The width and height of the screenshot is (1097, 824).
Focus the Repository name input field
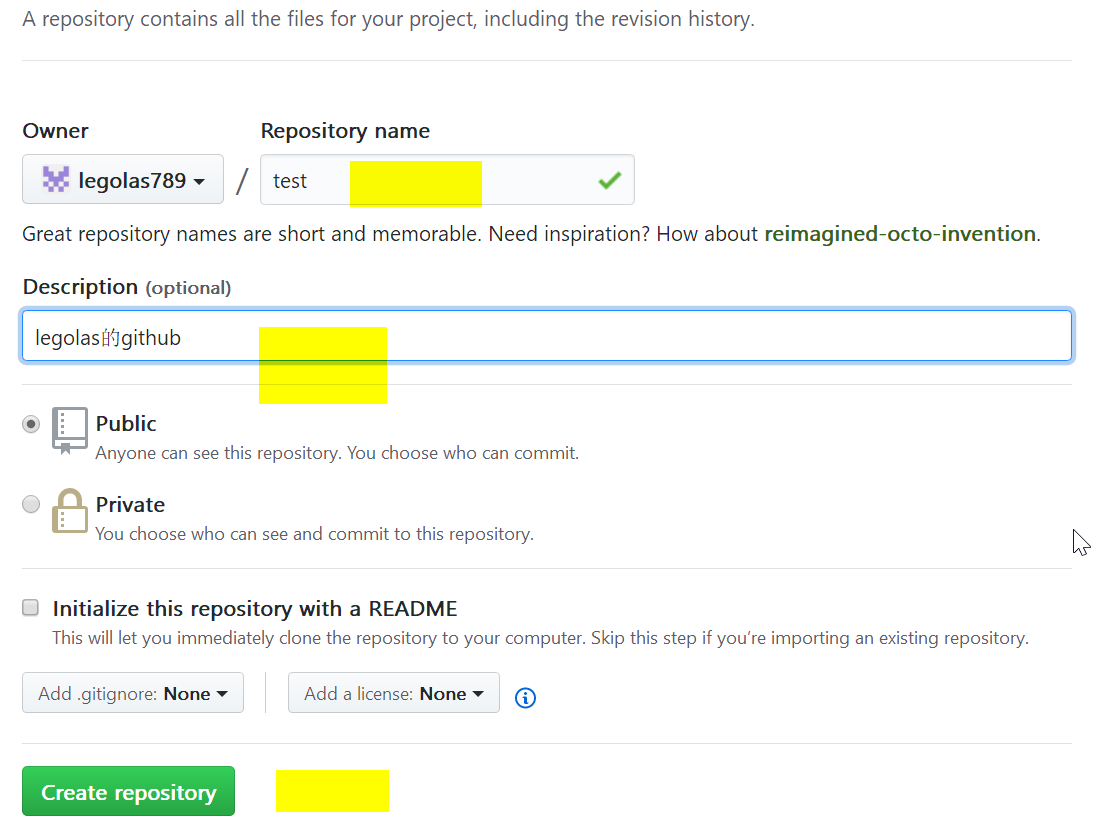[447, 180]
